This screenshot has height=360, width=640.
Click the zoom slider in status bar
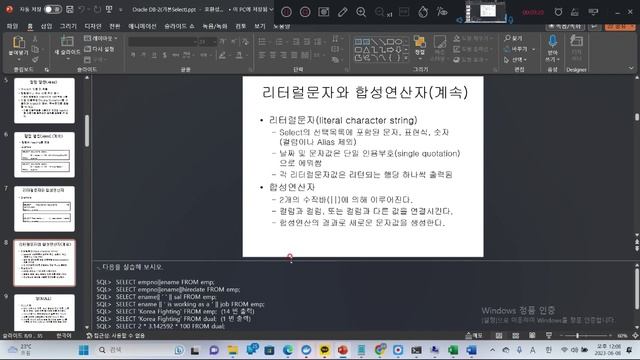pos(585,336)
